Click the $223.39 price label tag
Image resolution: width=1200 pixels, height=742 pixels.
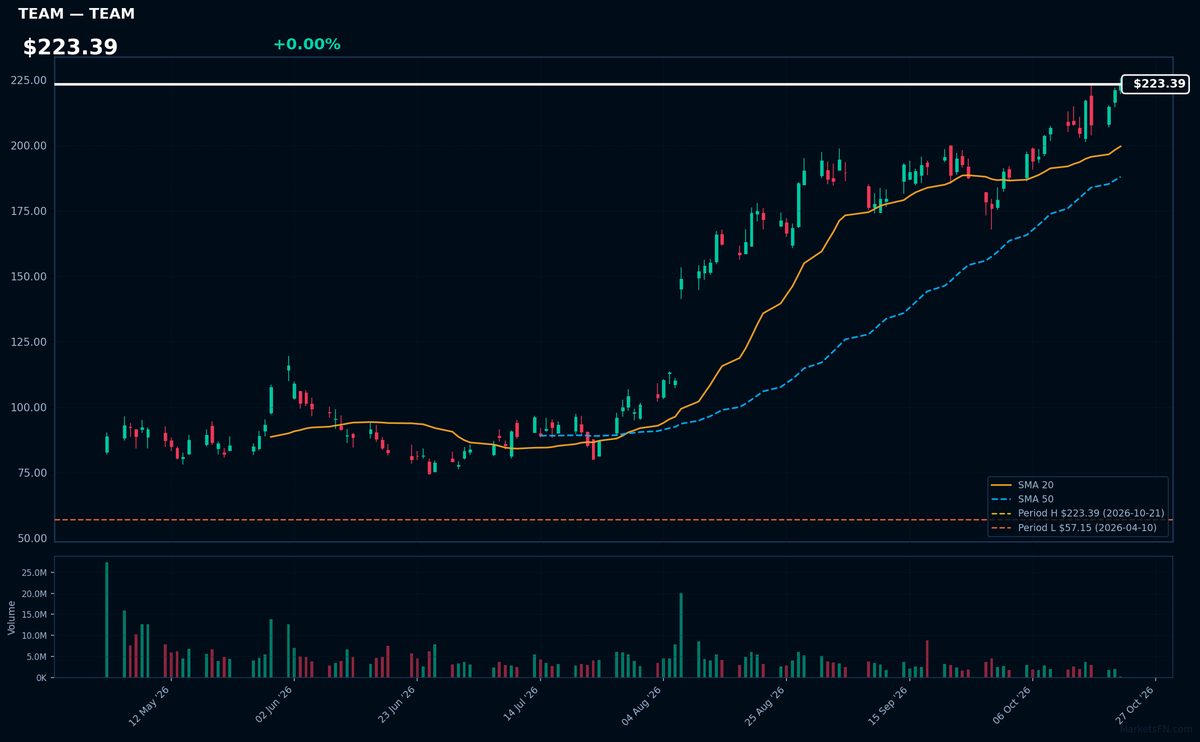(1155, 84)
